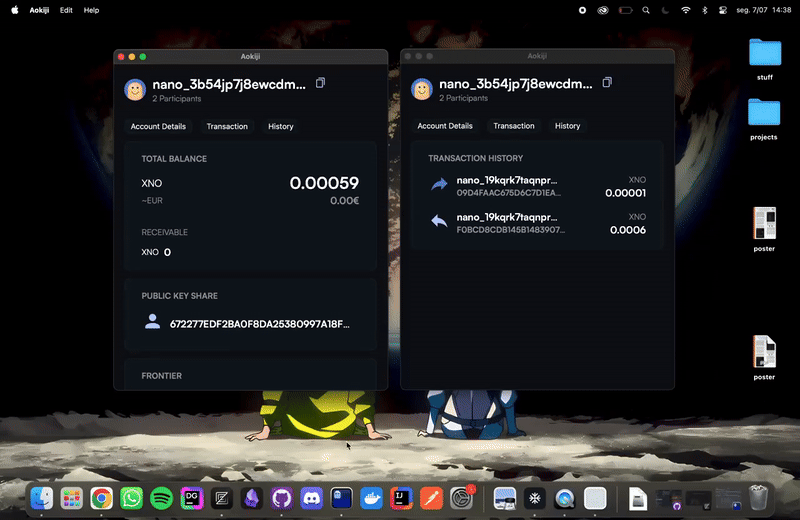This screenshot has width=800, height=520.
Task: Click the public key share person icon
Action: (x=152, y=322)
